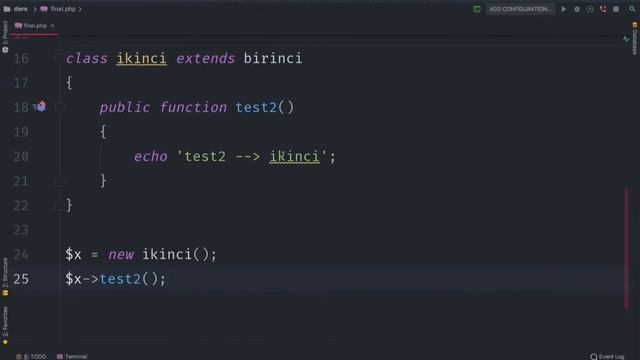Close the final.php editor tab

pyautogui.click(x=52, y=26)
